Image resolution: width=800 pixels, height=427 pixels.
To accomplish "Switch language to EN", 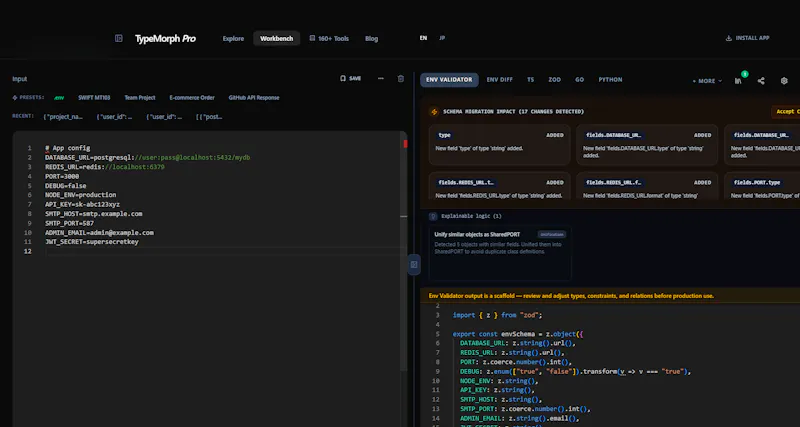I will click(423, 38).
